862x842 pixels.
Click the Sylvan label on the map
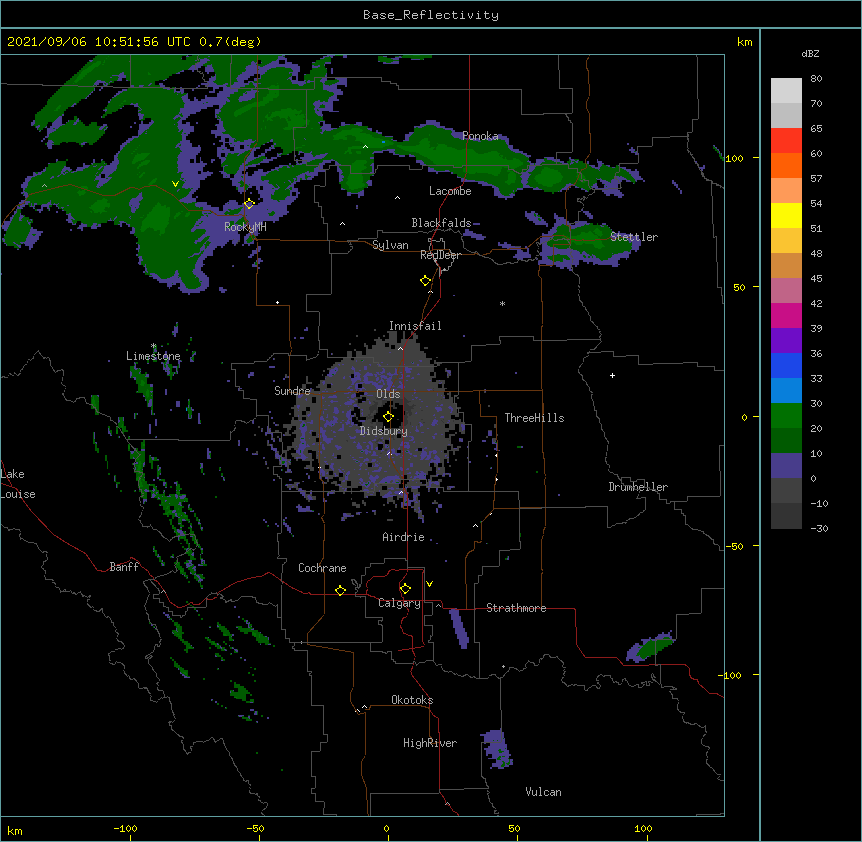click(x=390, y=245)
